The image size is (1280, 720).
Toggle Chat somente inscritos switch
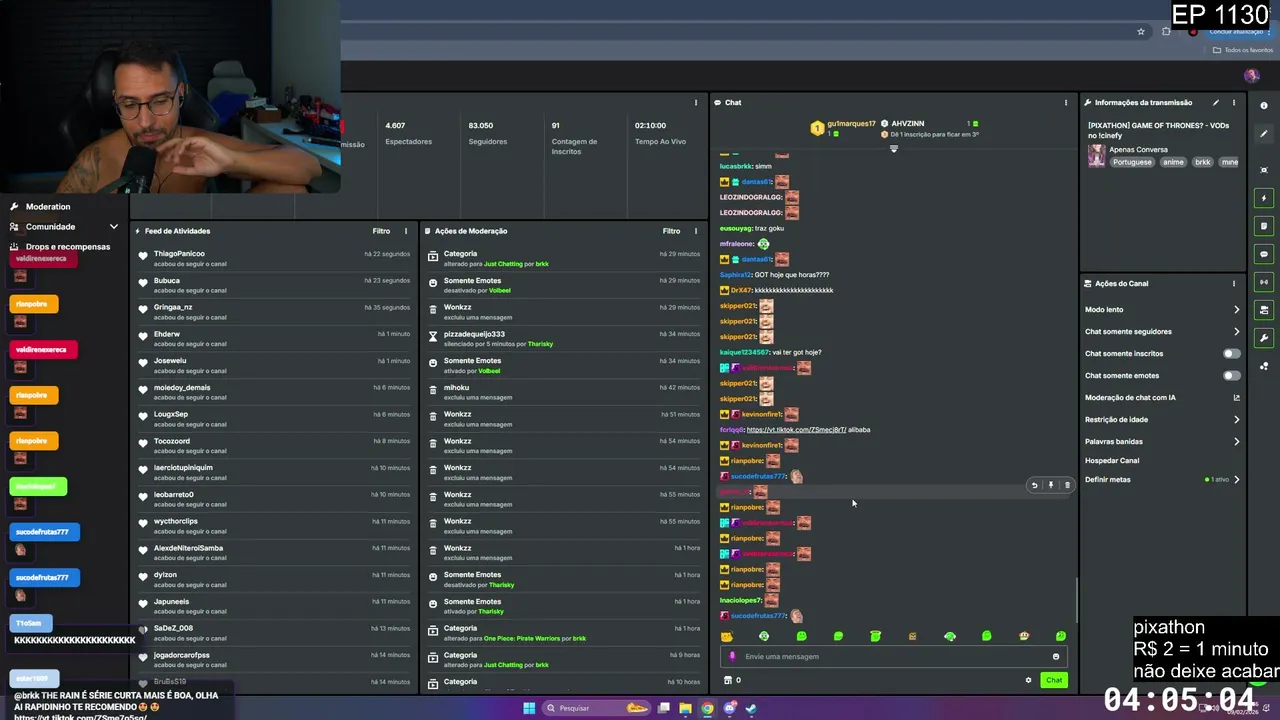pyautogui.click(x=1231, y=354)
